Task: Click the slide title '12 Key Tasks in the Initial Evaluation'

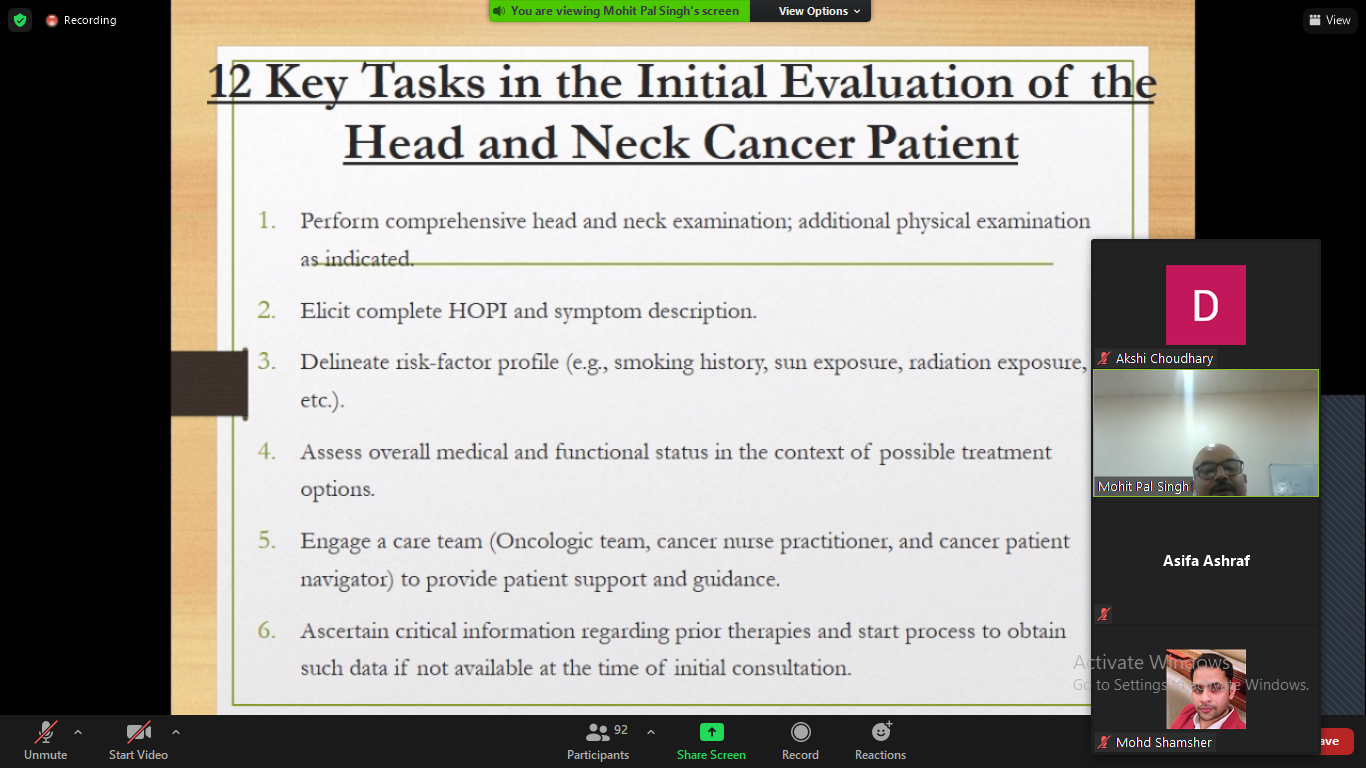Action: 681,112
